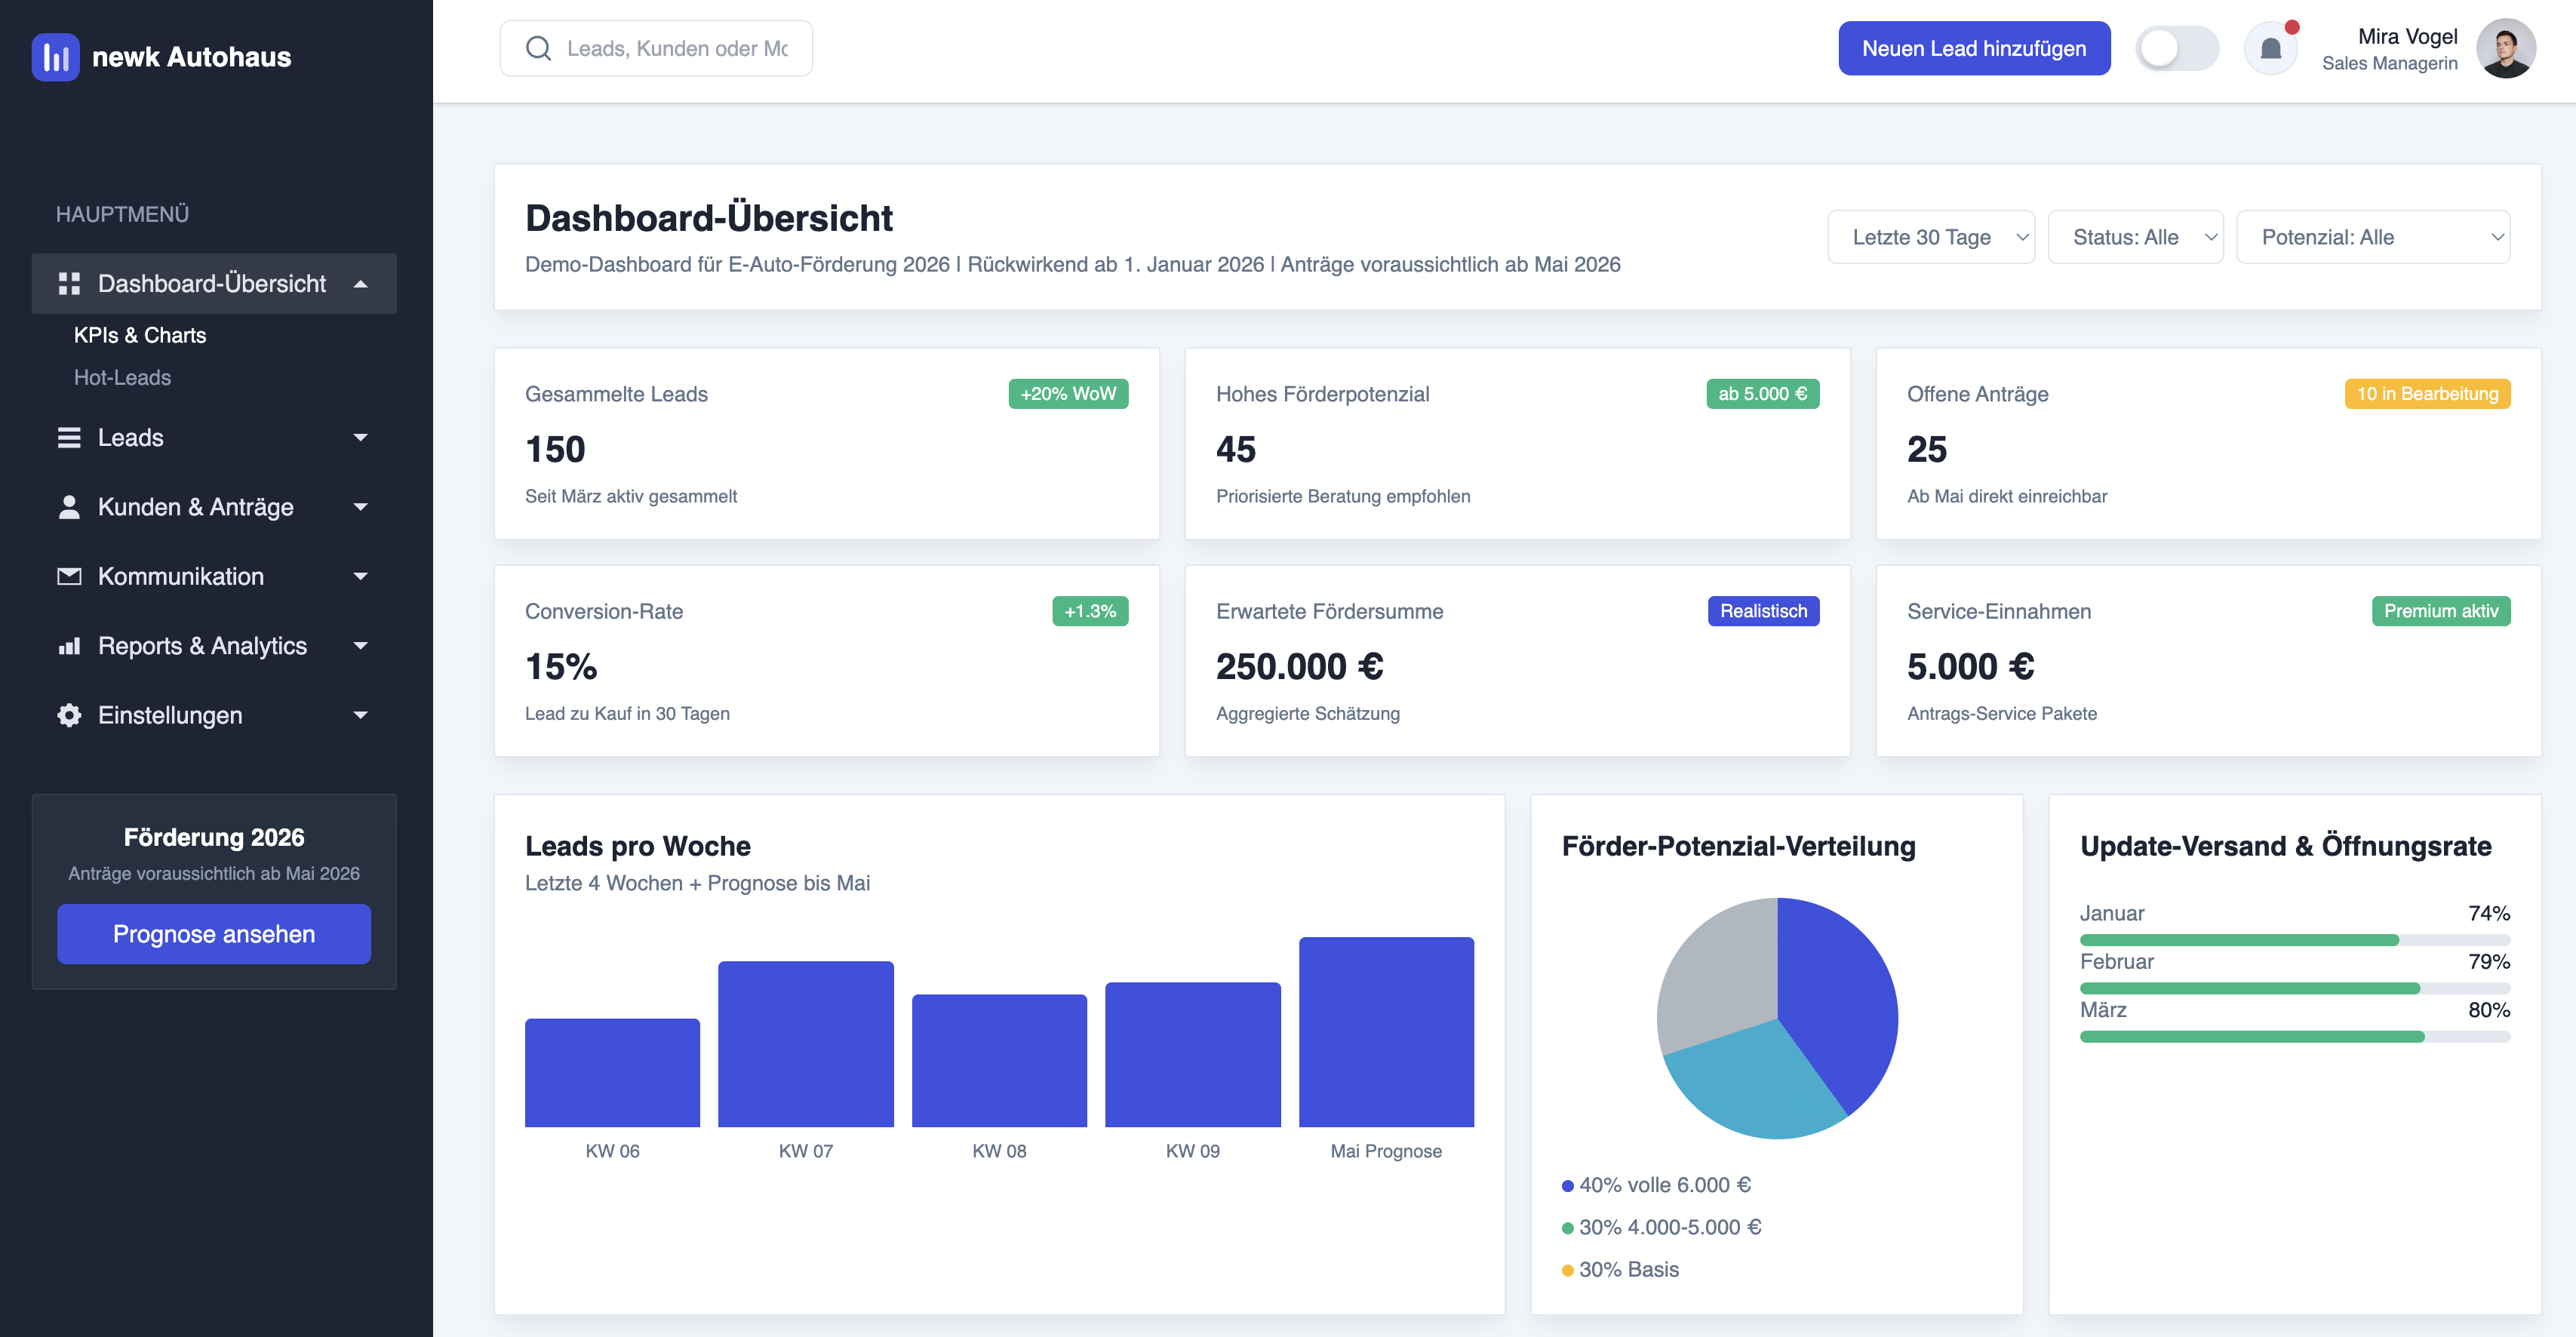
Task: Select the Dashboard-Übersicht grid icon
Action: [x=70, y=283]
